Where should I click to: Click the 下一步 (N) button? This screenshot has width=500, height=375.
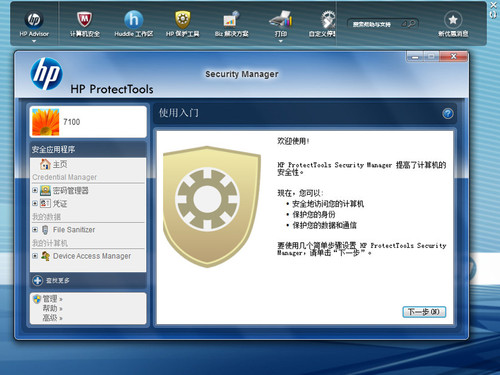pyautogui.click(x=424, y=312)
